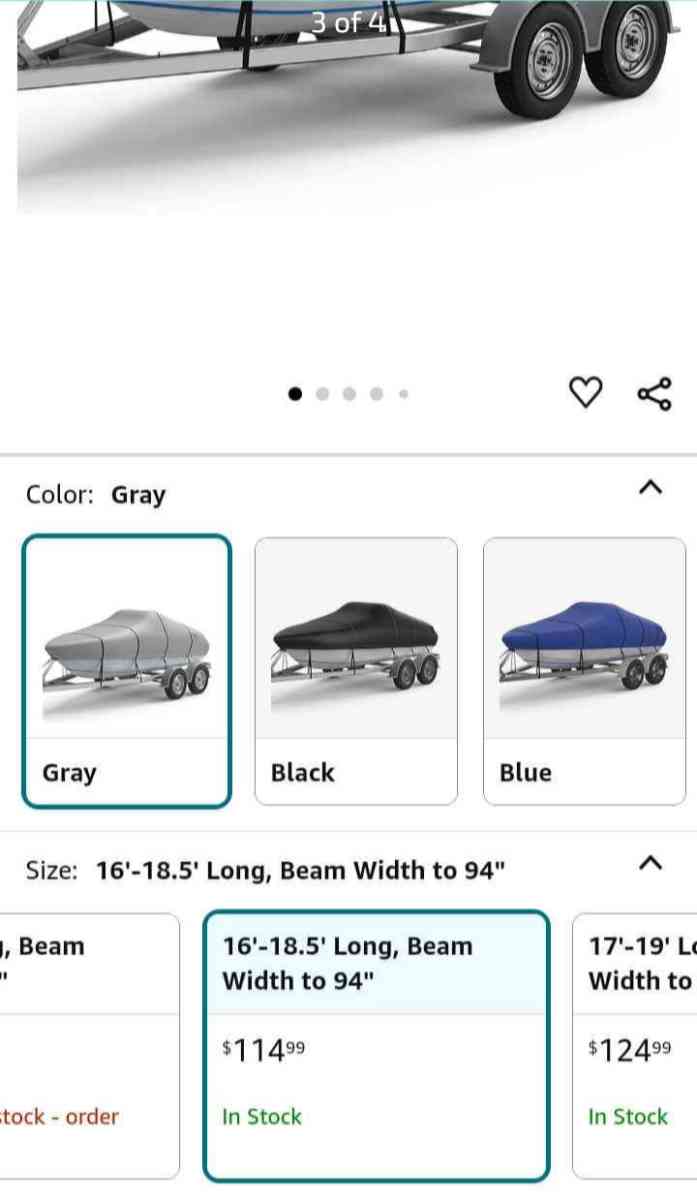View the '3 of 4' image indicator
697x1200 pixels.
[348, 20]
